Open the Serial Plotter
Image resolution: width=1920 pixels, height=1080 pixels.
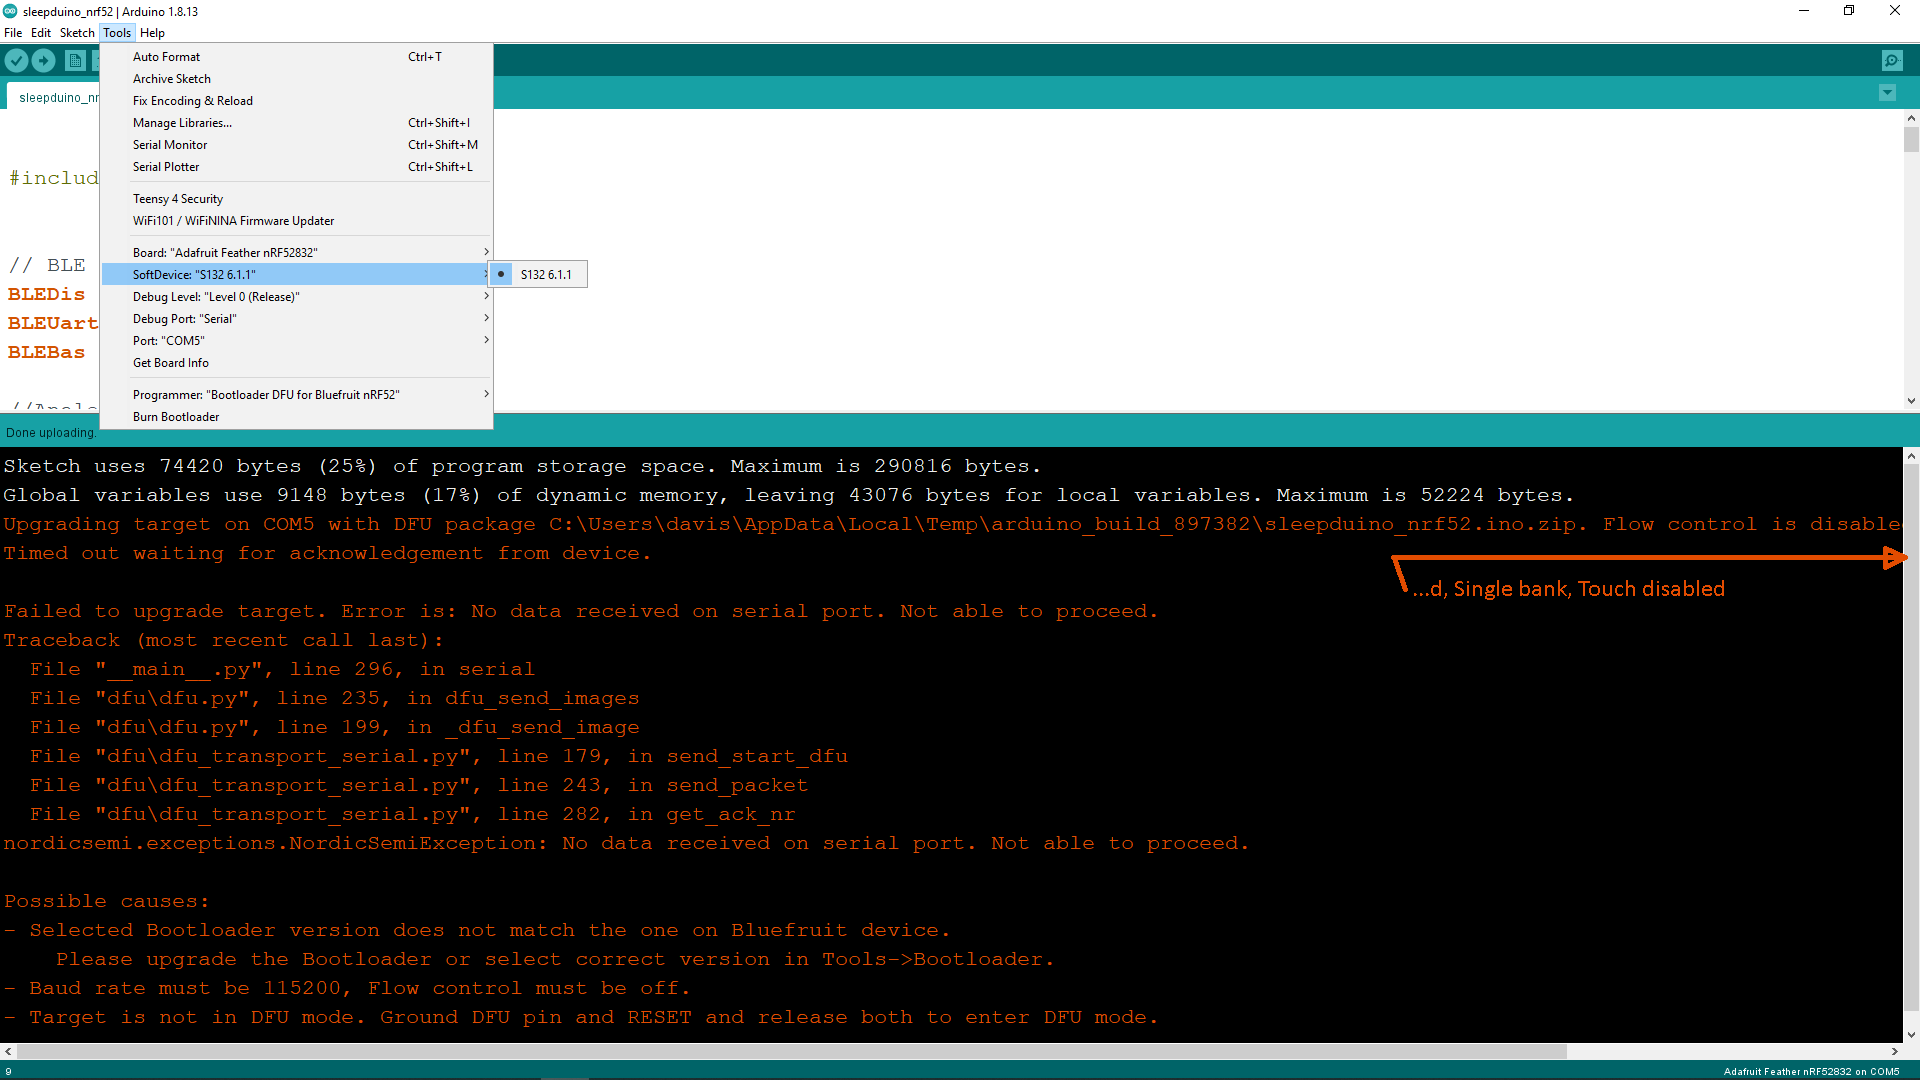pos(166,166)
